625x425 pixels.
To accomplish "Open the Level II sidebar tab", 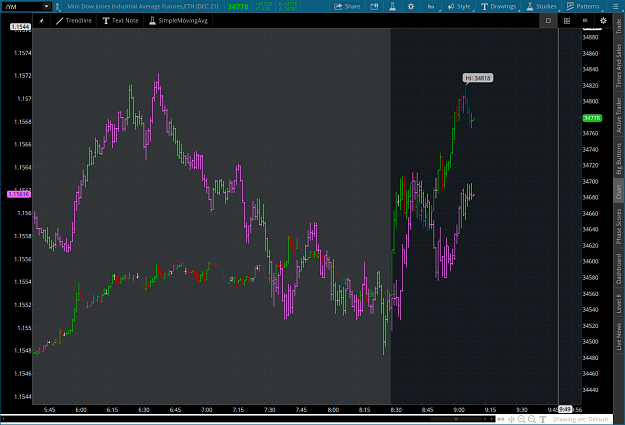I will pyautogui.click(x=619, y=304).
